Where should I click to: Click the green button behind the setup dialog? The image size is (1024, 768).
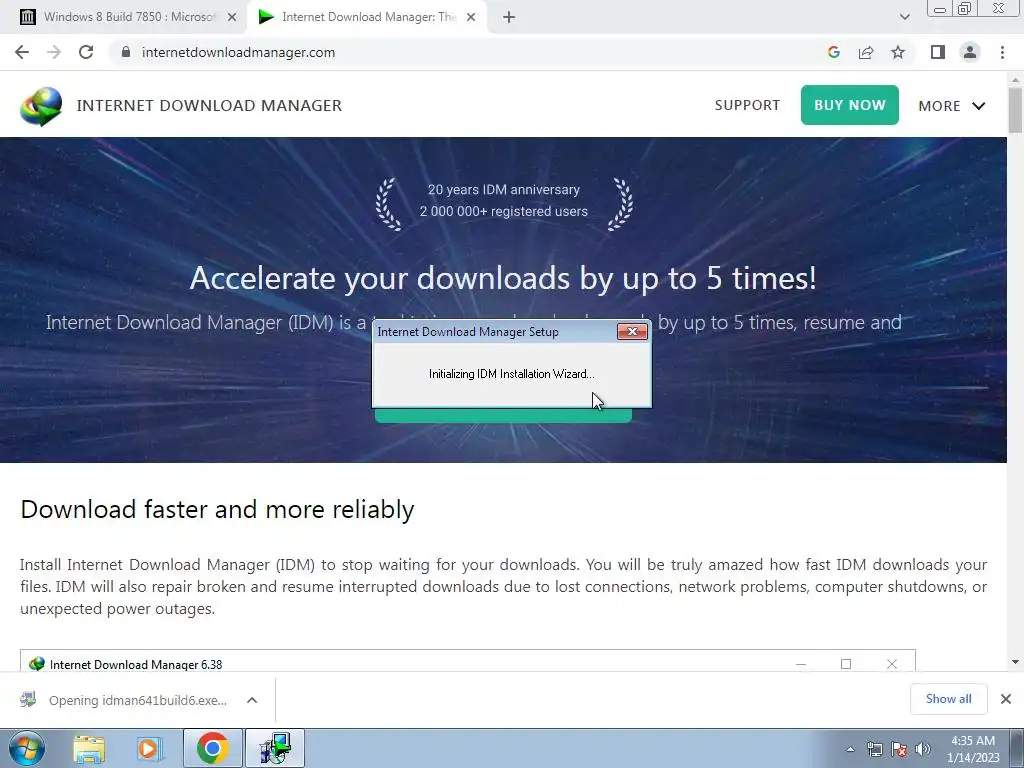pos(503,416)
